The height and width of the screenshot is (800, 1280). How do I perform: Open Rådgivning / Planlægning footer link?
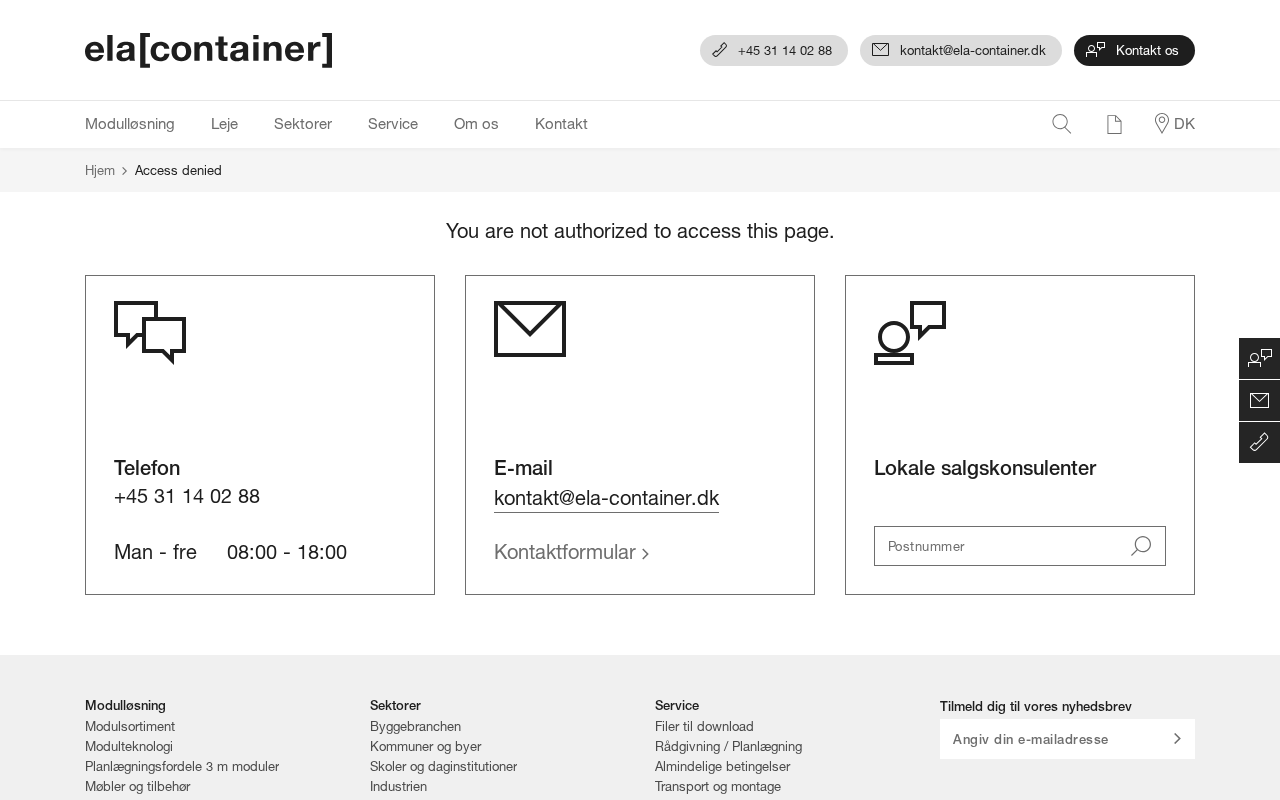pyautogui.click(x=728, y=746)
